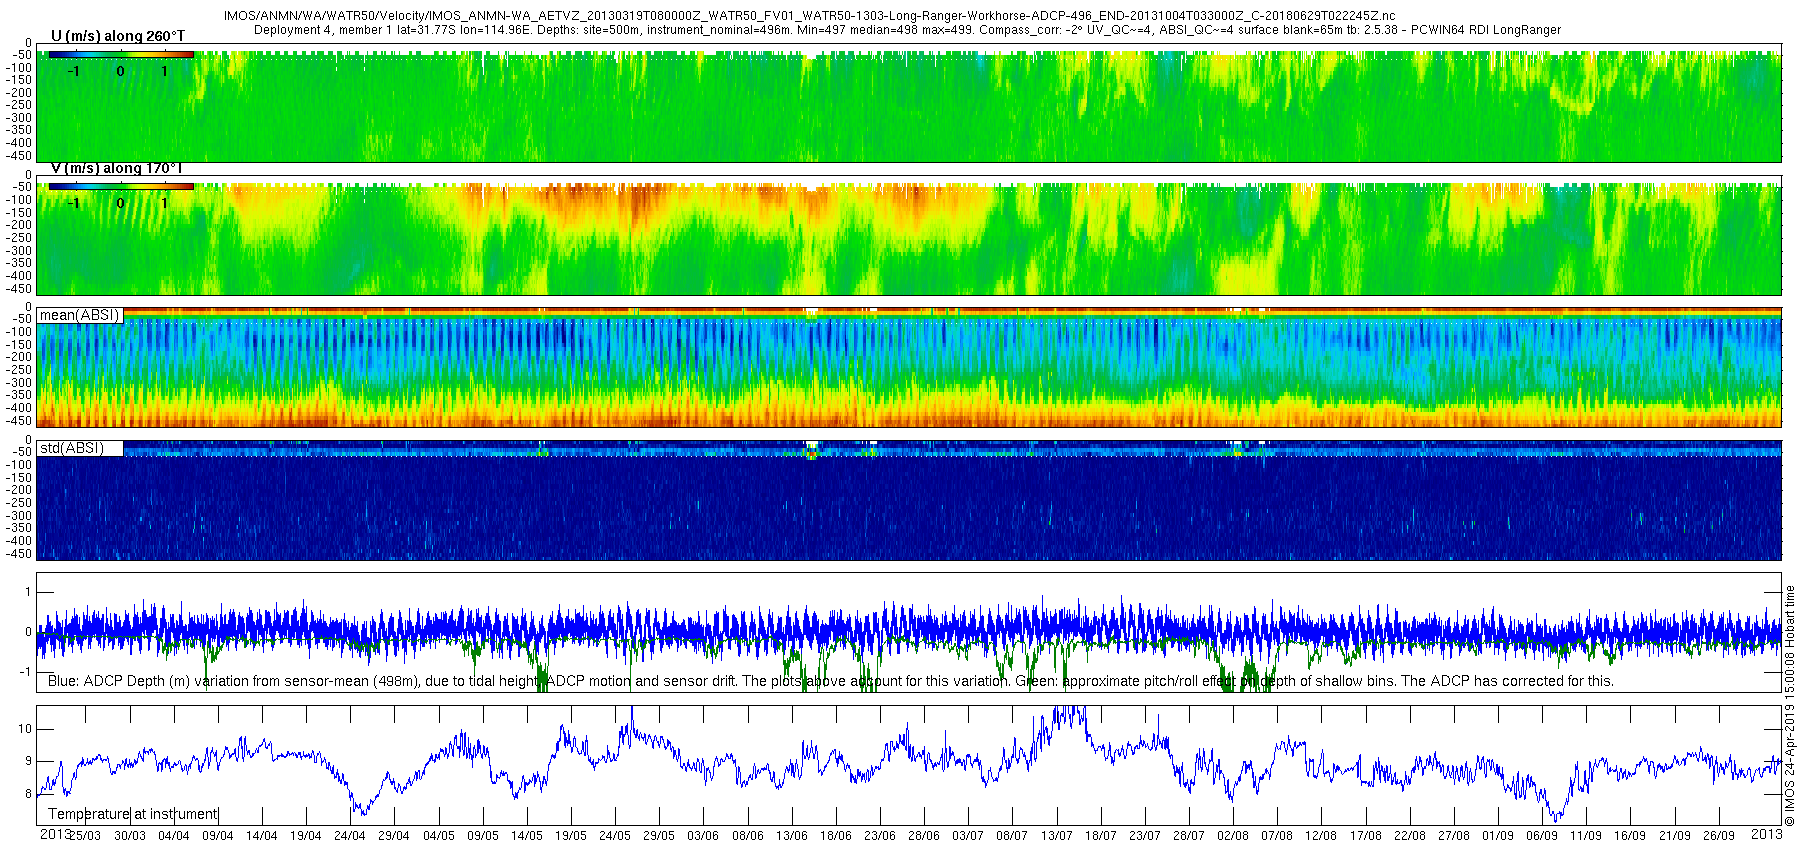Click the 14/05 date tick label

coord(526,836)
